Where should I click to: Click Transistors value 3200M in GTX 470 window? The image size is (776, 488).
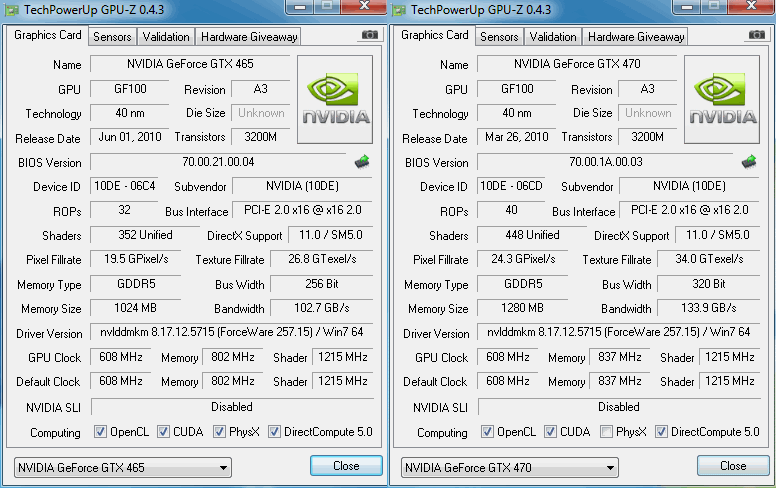point(647,137)
